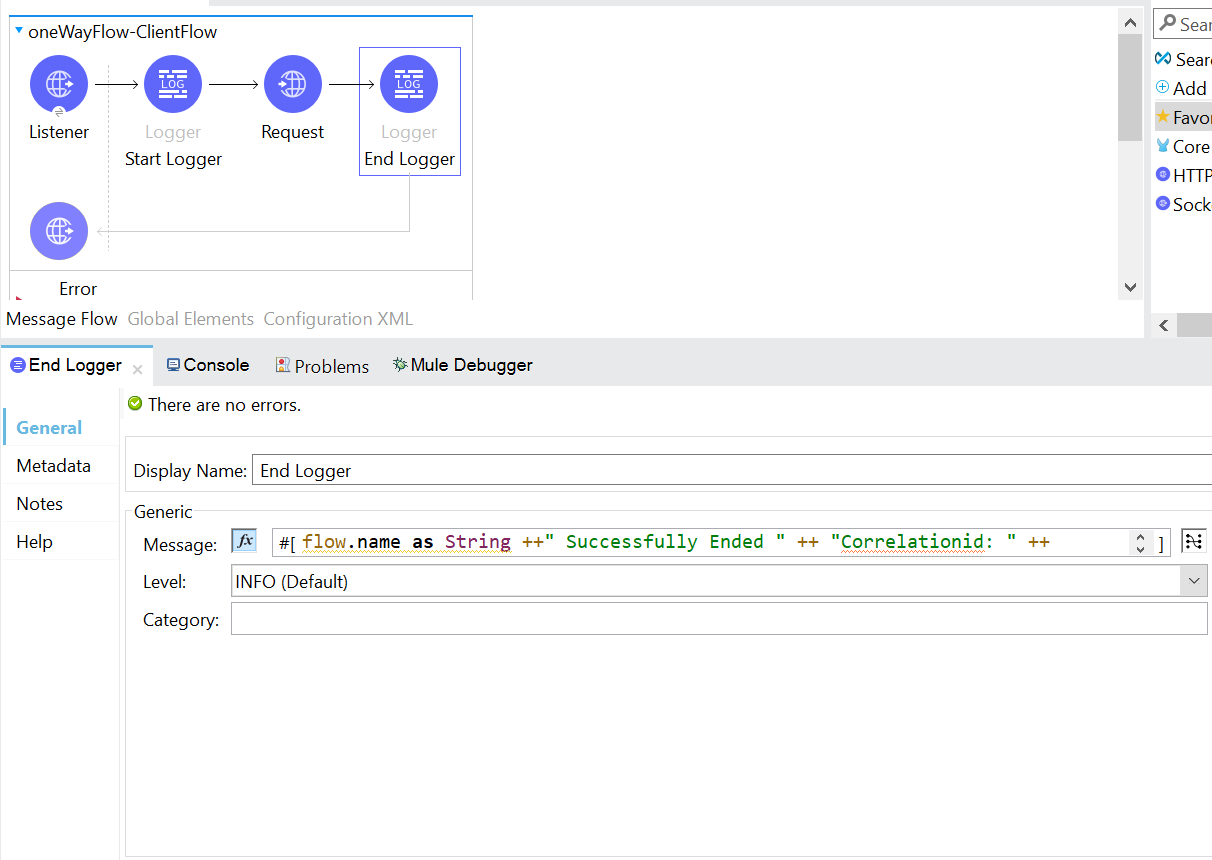Screen dimensions: 1212x860
Task: Select Metadata in the left sidebar
Action: pyautogui.click(x=53, y=466)
